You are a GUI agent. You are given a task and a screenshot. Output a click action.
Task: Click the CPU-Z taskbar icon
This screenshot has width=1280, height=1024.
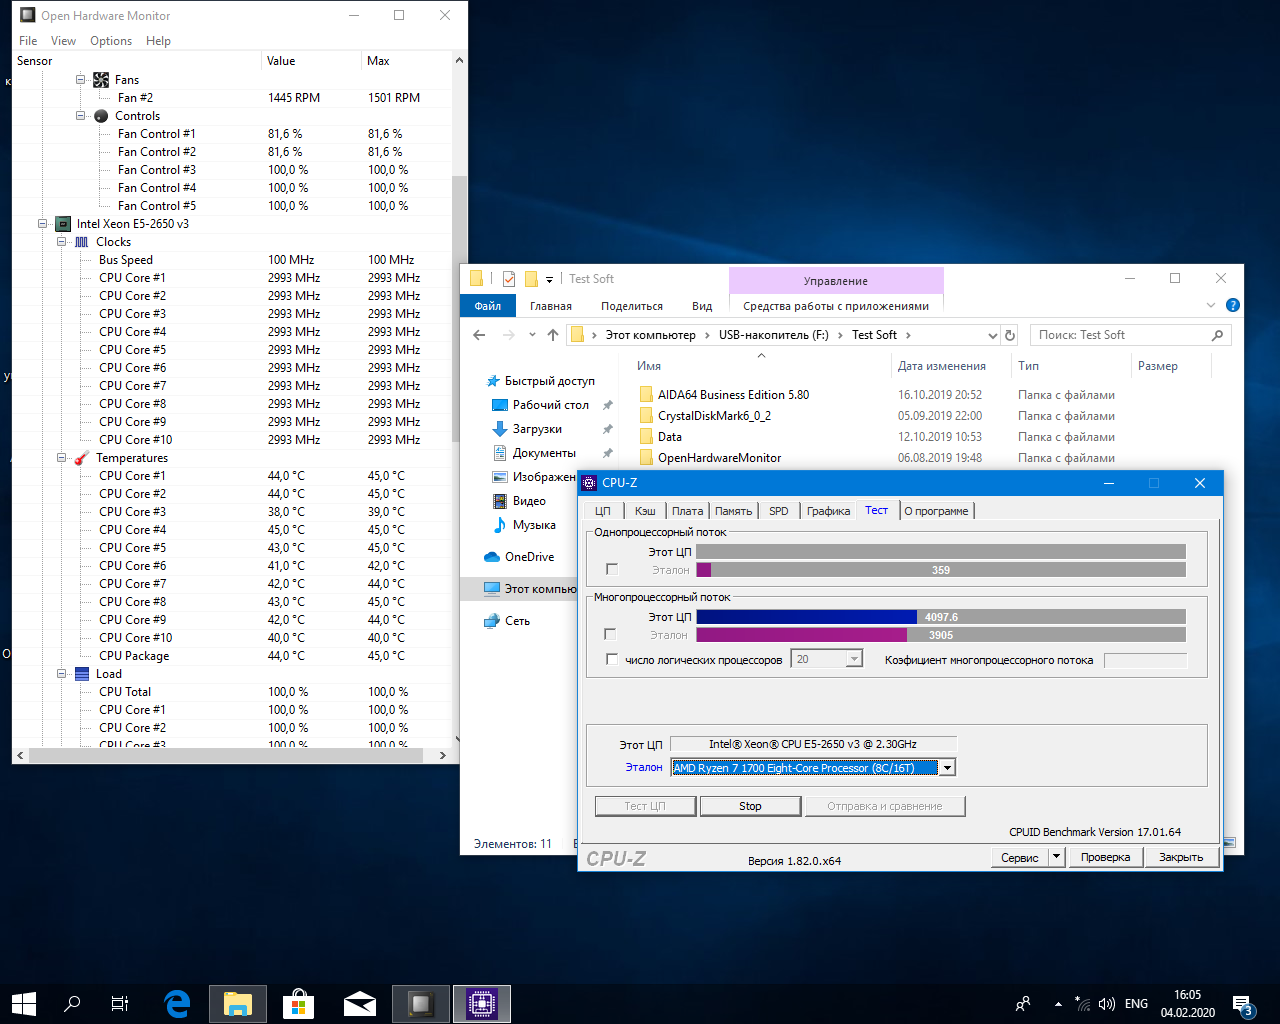point(482,1003)
